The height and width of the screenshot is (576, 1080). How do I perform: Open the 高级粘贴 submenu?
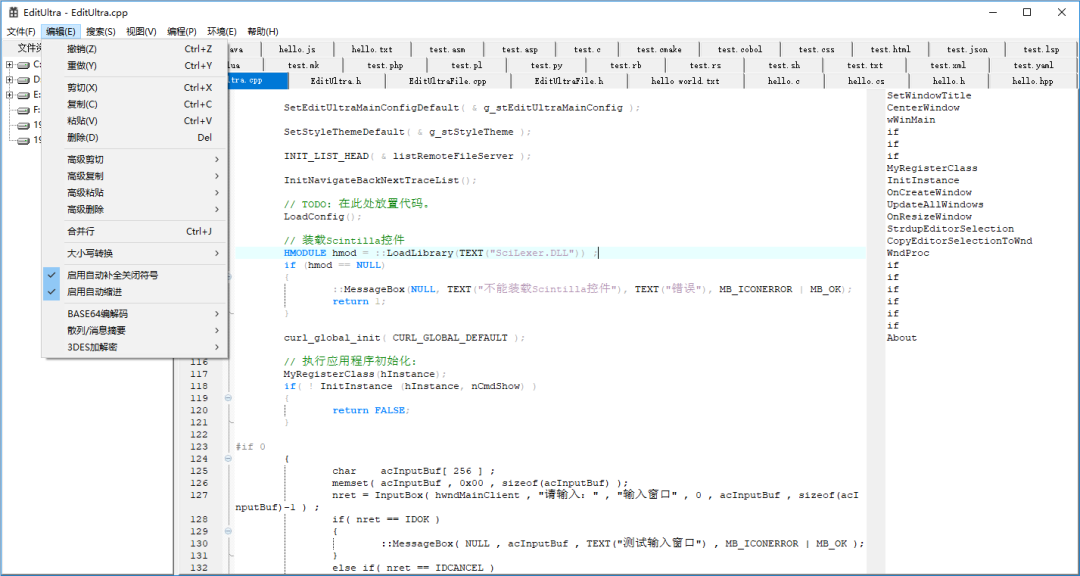[x=134, y=192]
